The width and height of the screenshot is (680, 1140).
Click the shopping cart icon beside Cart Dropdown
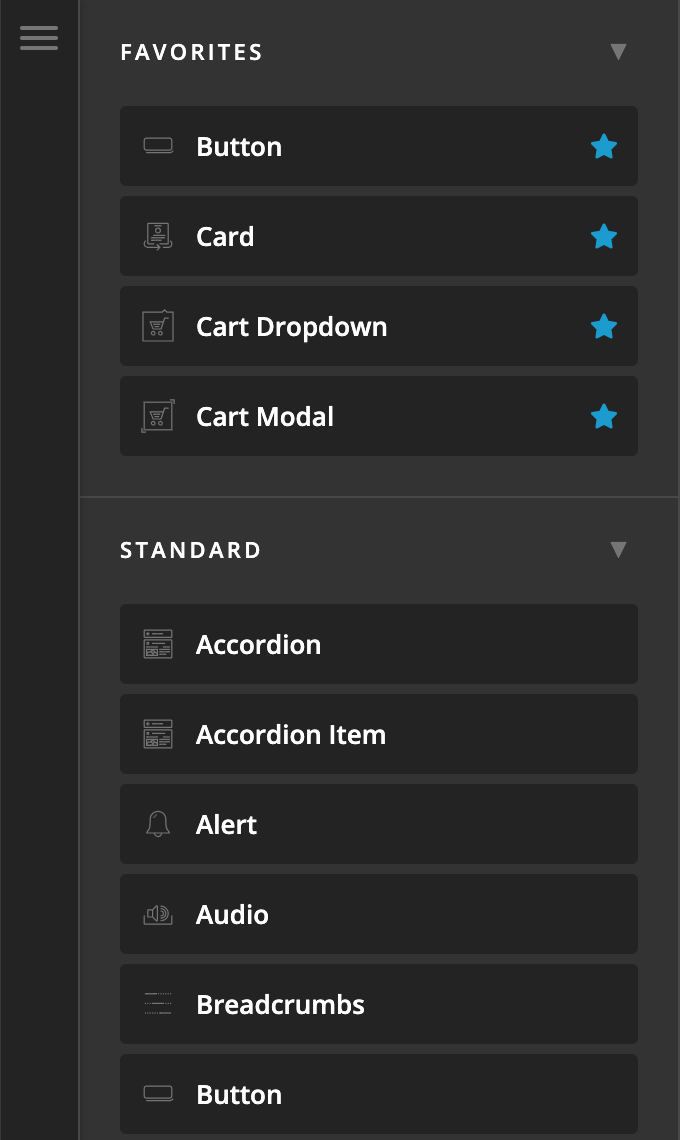pyautogui.click(x=157, y=326)
